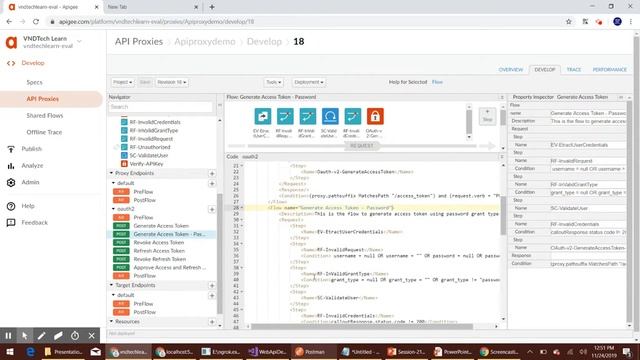
Task: Select the Refresh Access Token flow
Action: pyautogui.click(x=159, y=251)
